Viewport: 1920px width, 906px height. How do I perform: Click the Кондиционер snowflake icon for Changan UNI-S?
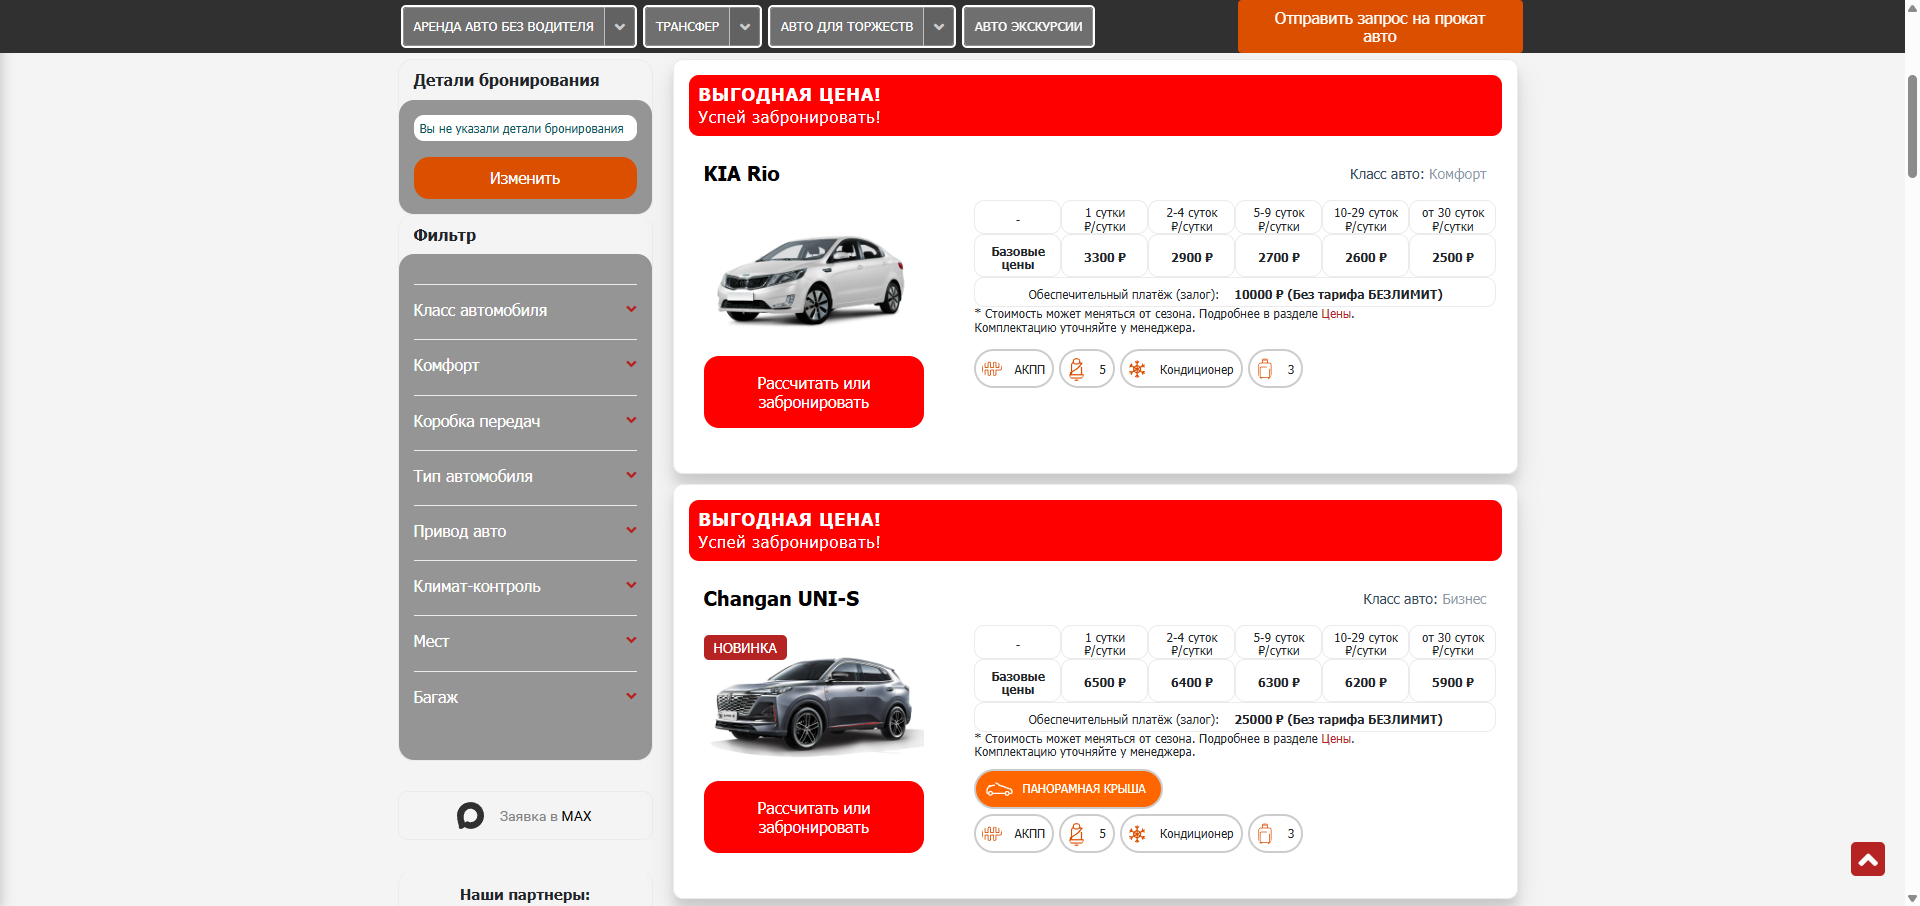[x=1138, y=833]
